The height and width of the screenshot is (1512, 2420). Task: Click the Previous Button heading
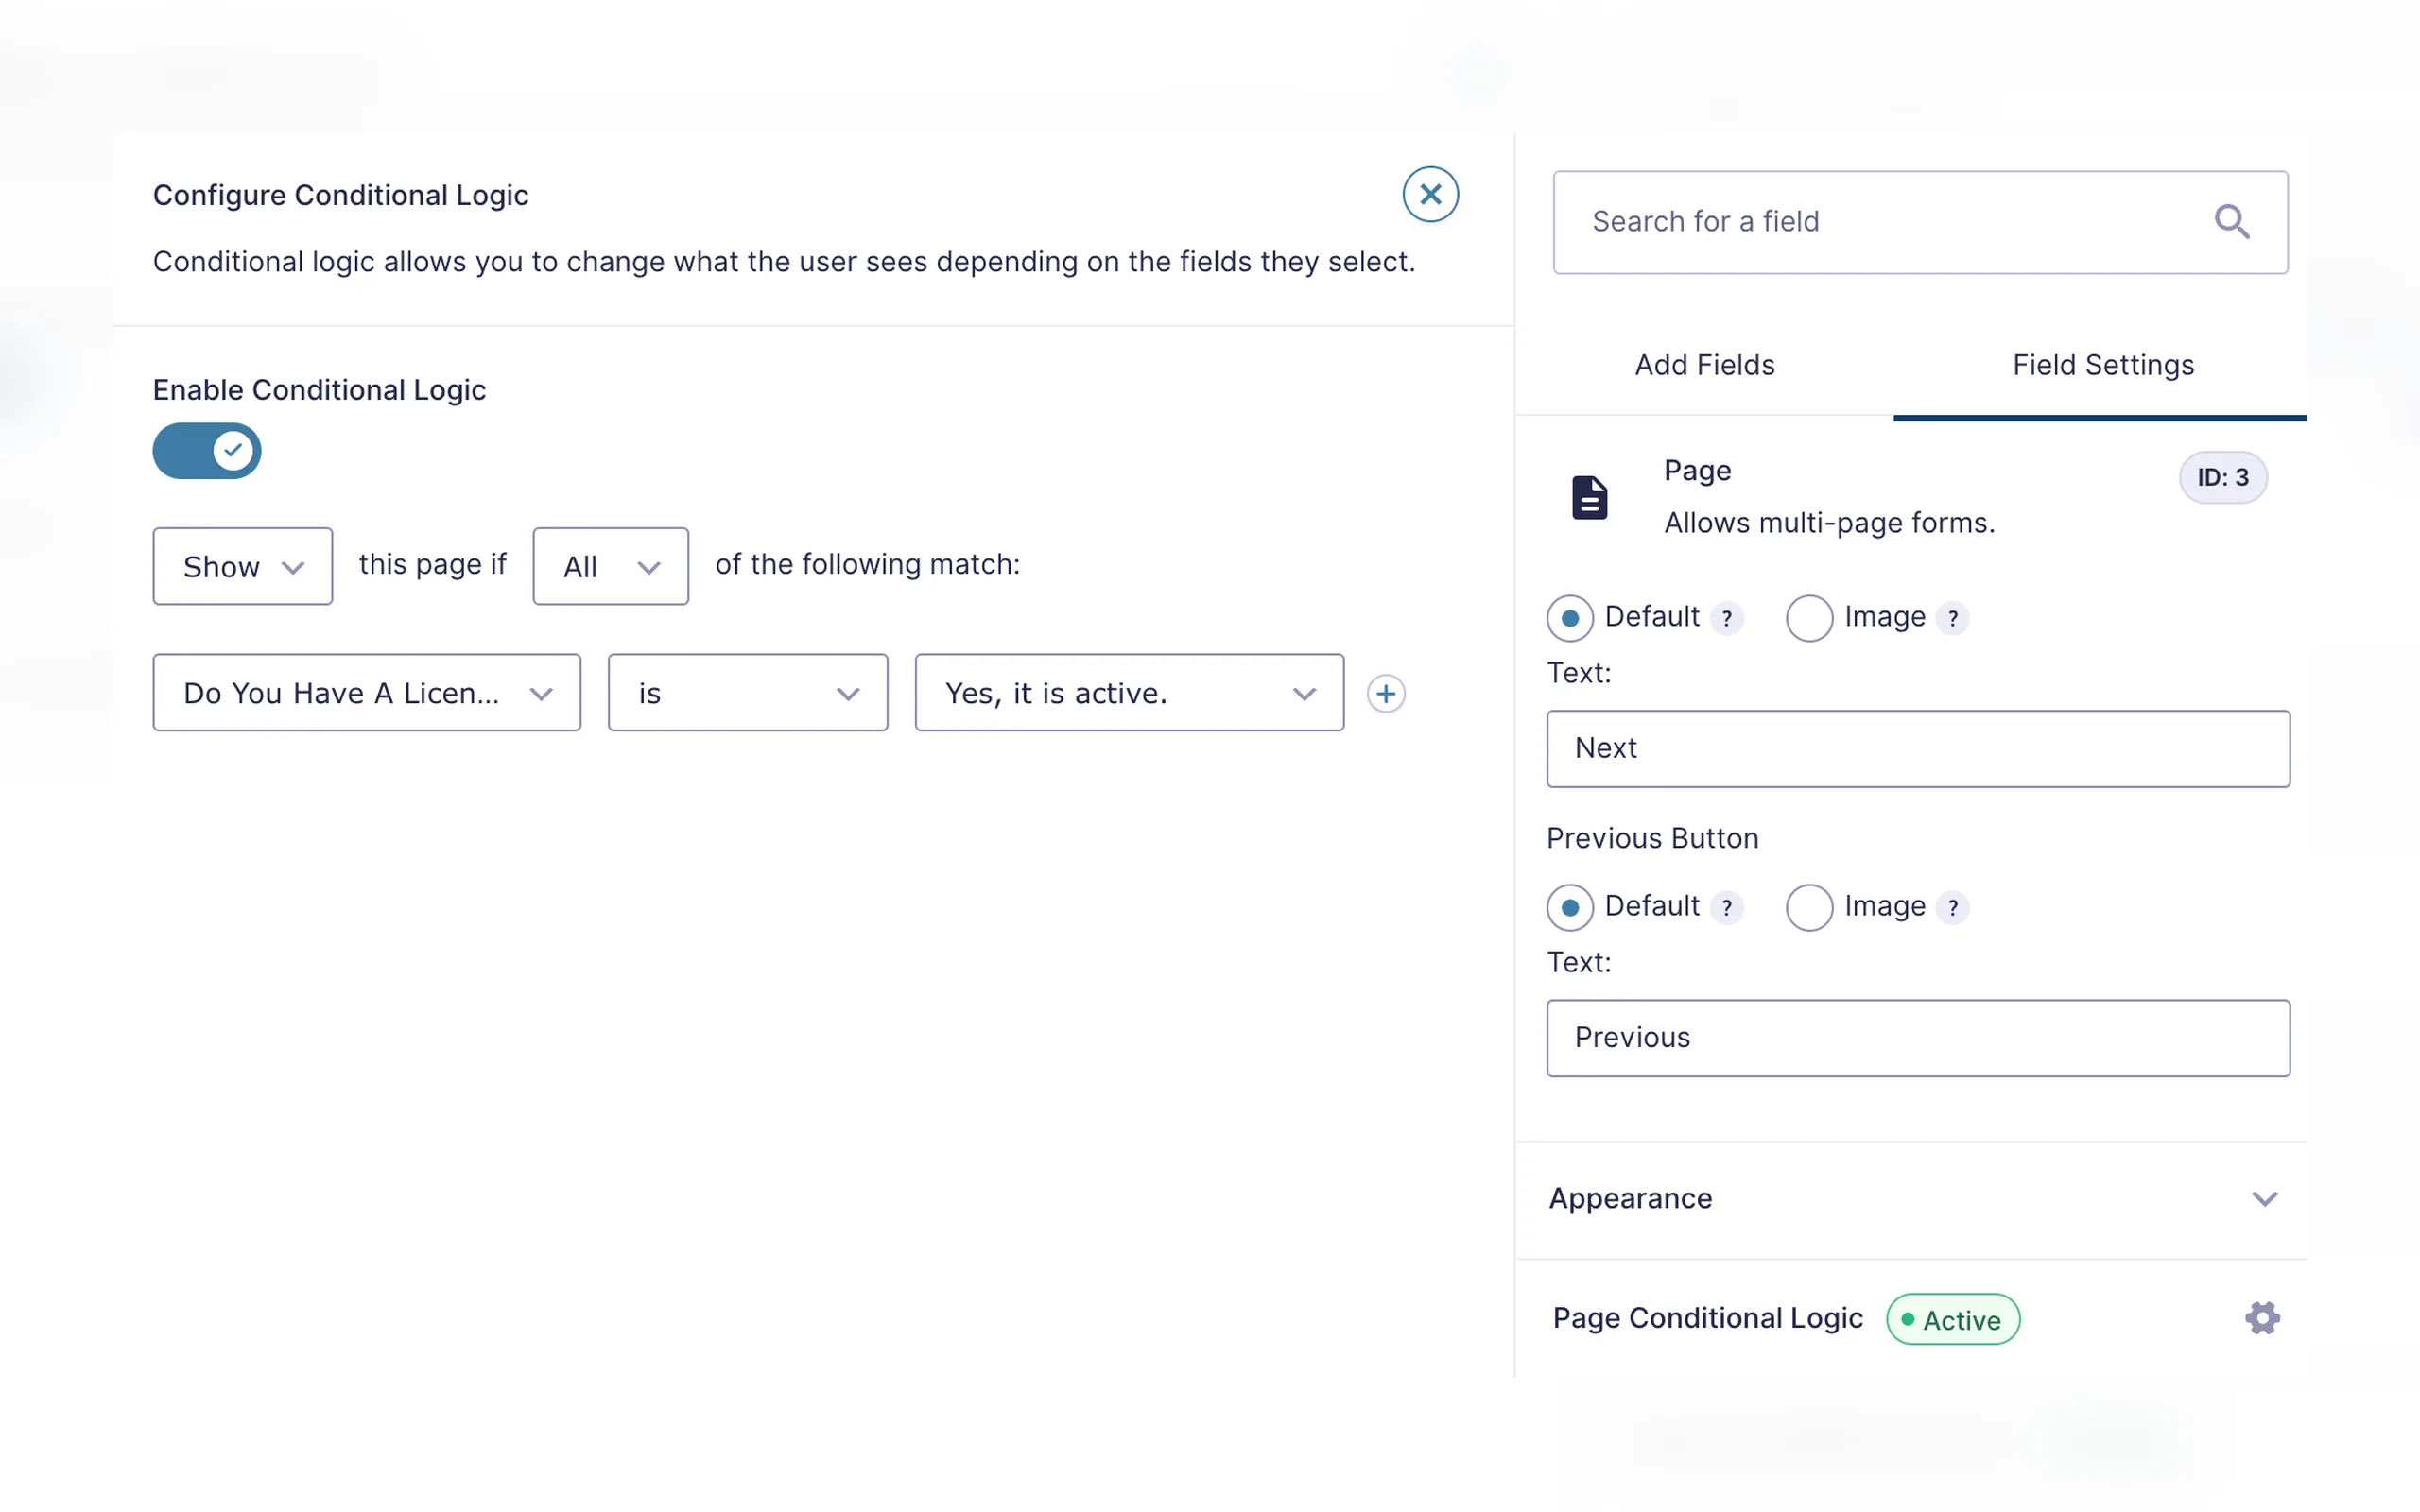click(x=1652, y=838)
